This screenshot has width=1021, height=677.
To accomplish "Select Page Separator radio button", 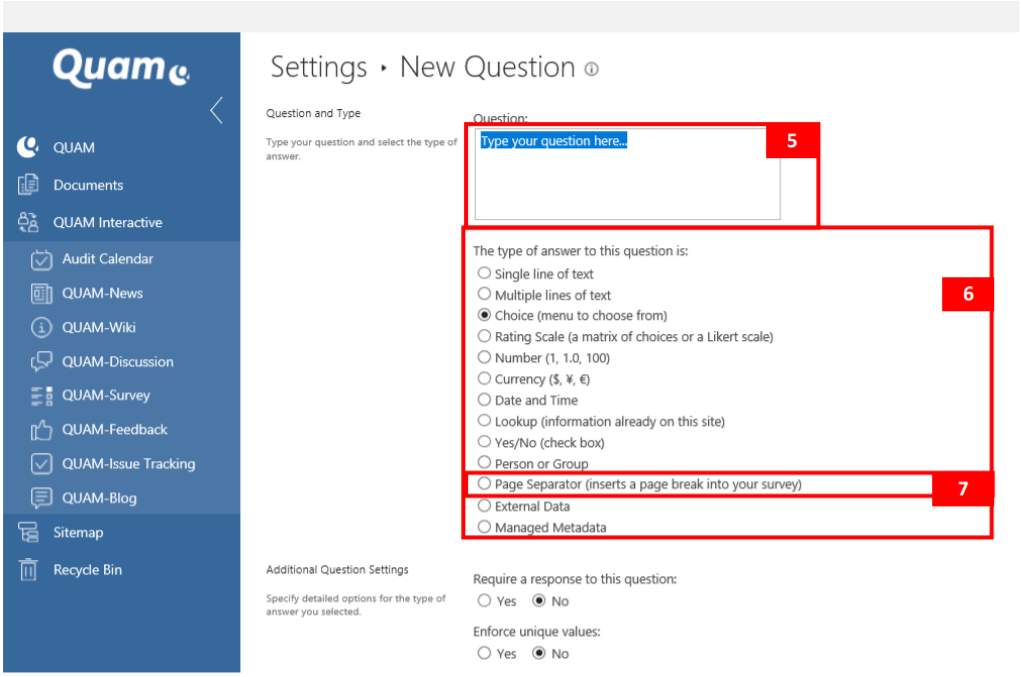I will pos(484,484).
